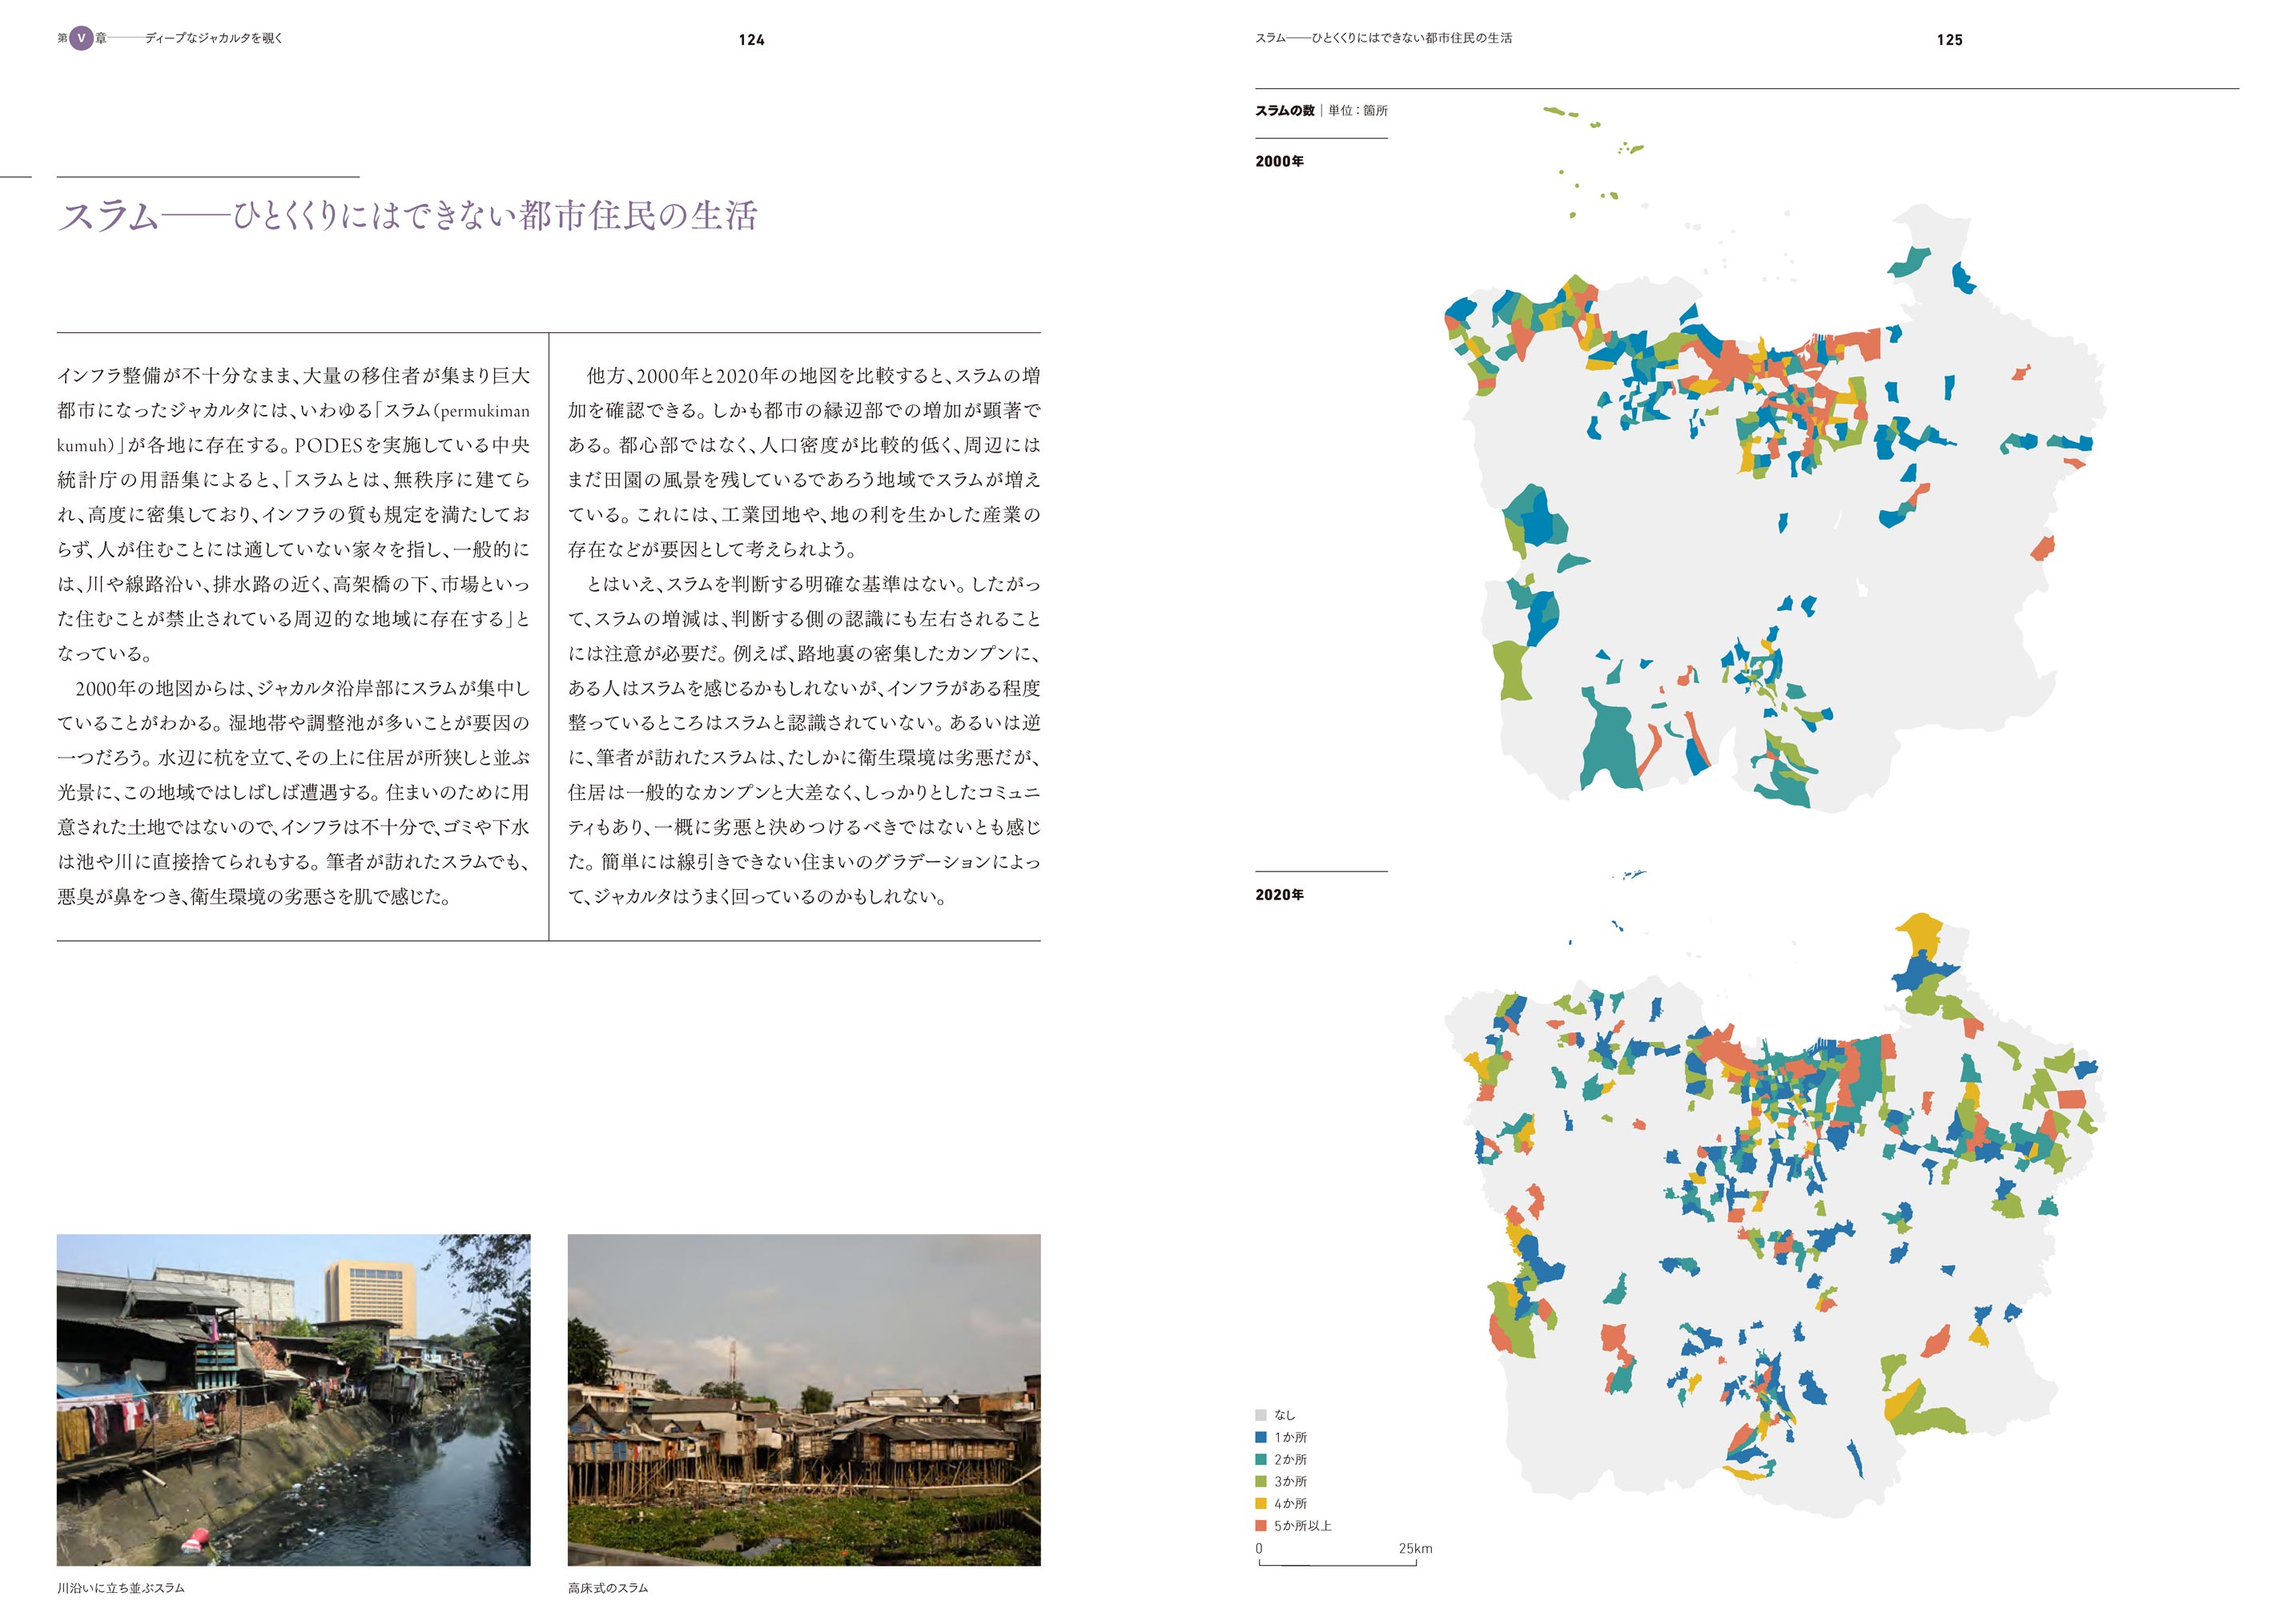2296x1621 pixels.
Task: Click page number 125
Action: (1949, 40)
